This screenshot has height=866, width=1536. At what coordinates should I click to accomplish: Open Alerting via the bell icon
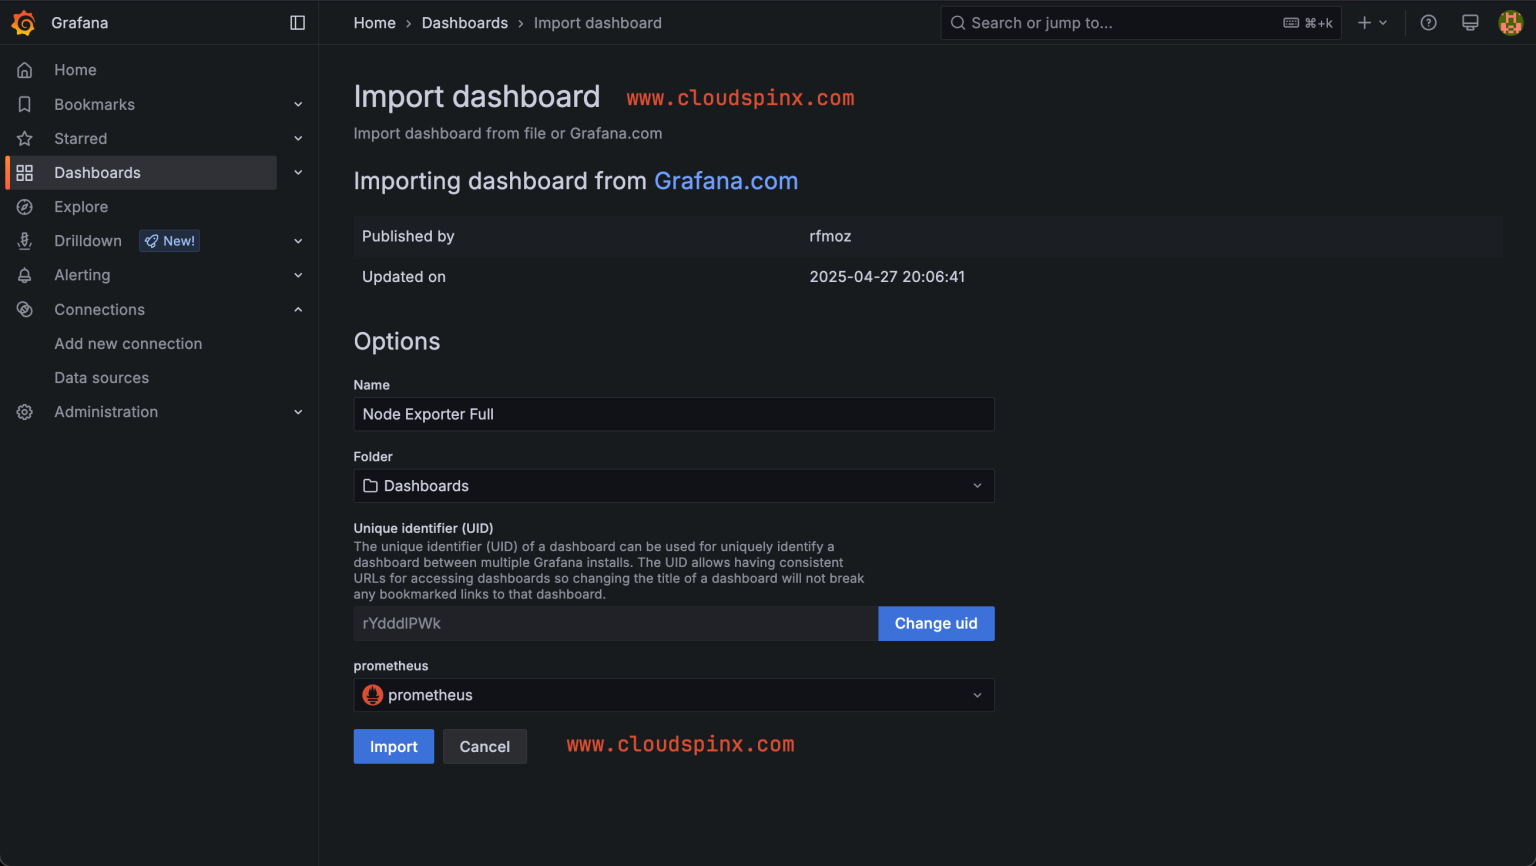pos(25,274)
